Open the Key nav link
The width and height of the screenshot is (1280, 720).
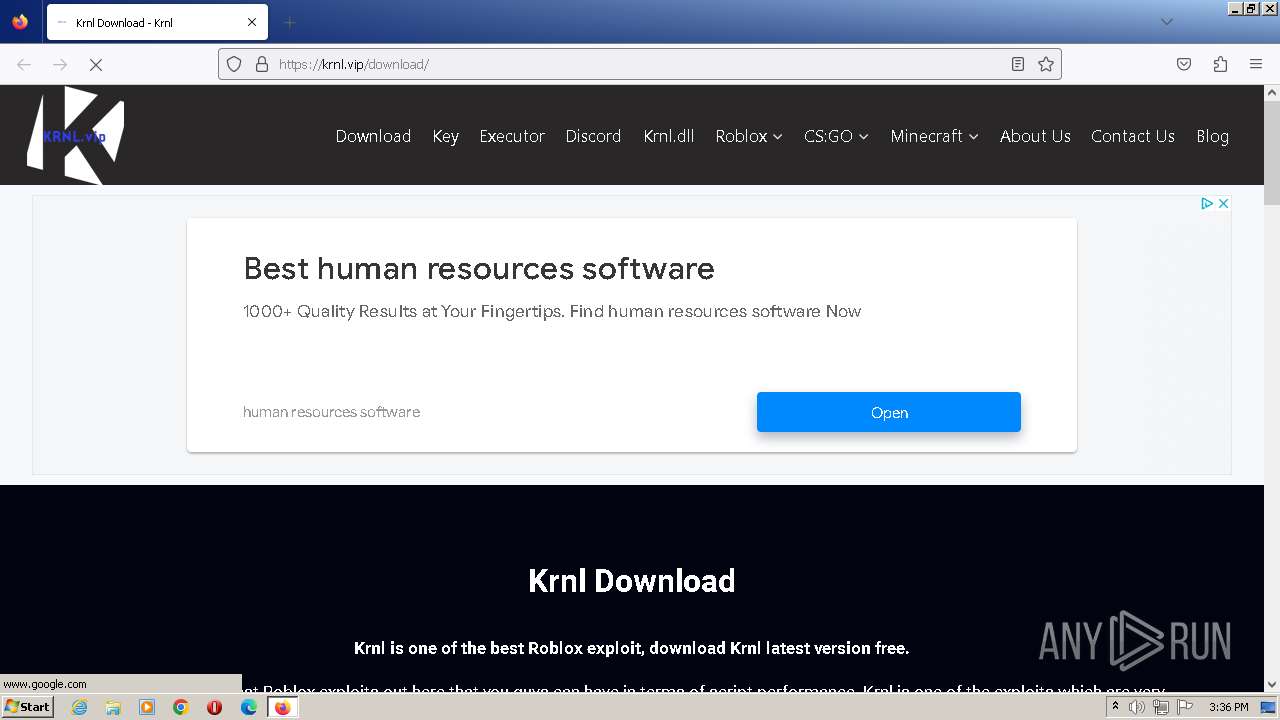tap(446, 136)
